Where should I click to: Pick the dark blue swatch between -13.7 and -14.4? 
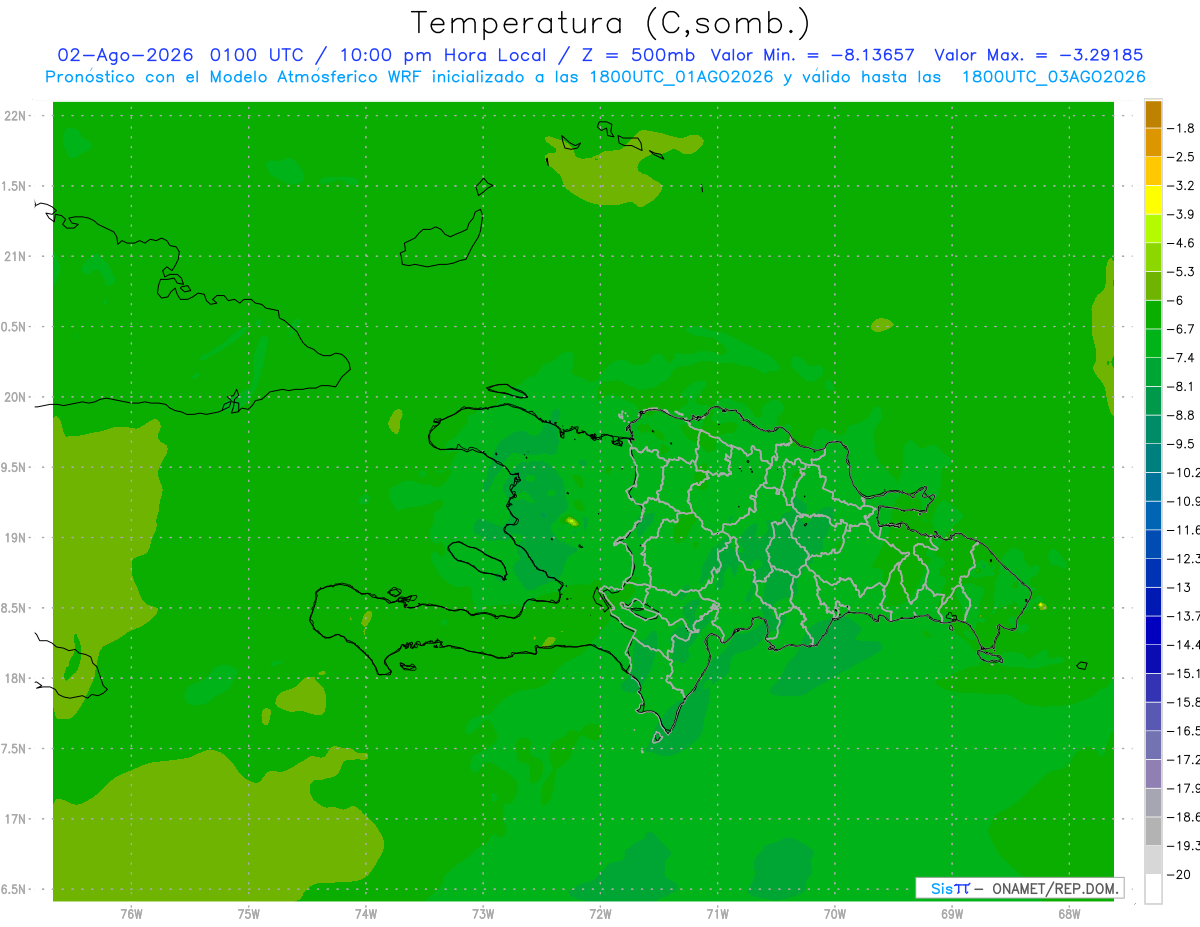tap(1153, 630)
